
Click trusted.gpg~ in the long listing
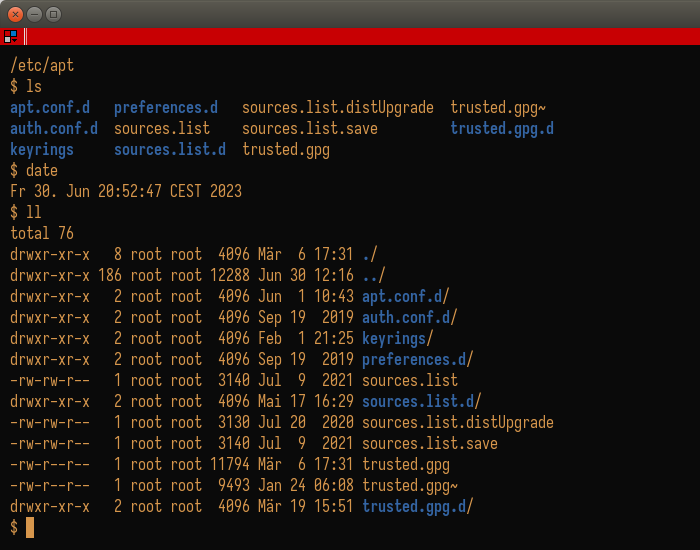click(409, 485)
